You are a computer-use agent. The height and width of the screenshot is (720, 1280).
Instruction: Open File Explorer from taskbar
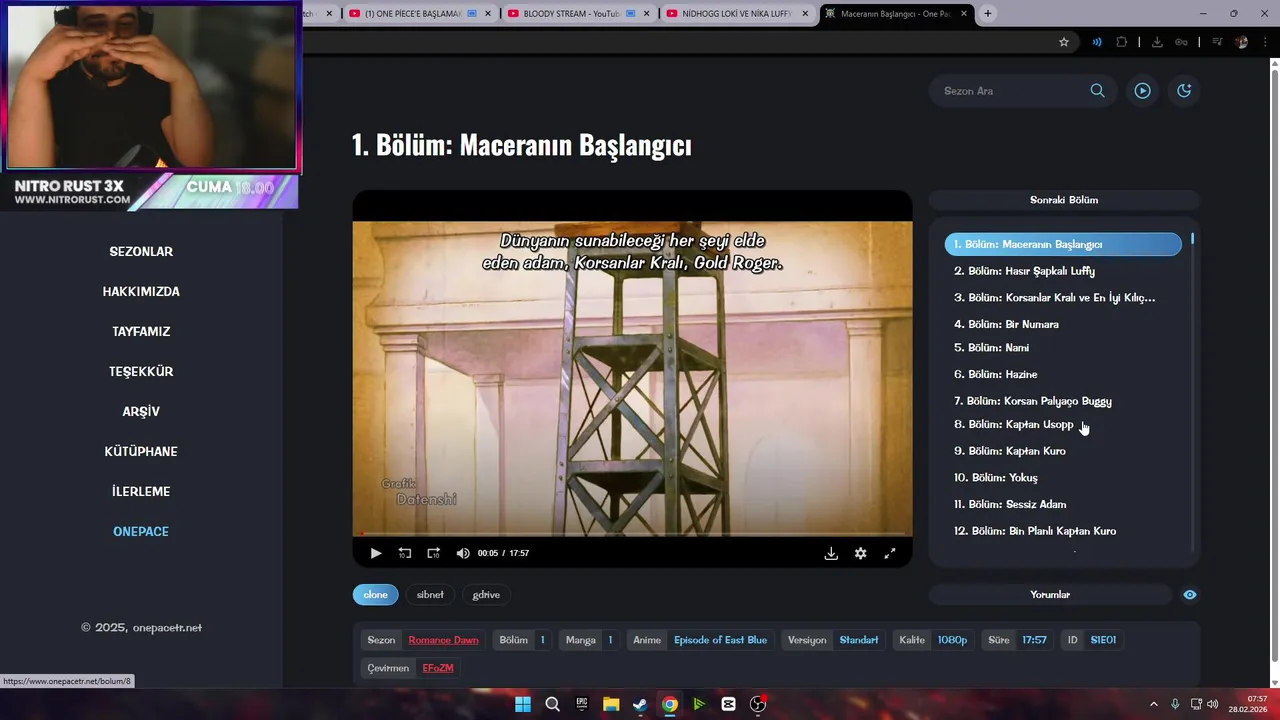(611, 704)
